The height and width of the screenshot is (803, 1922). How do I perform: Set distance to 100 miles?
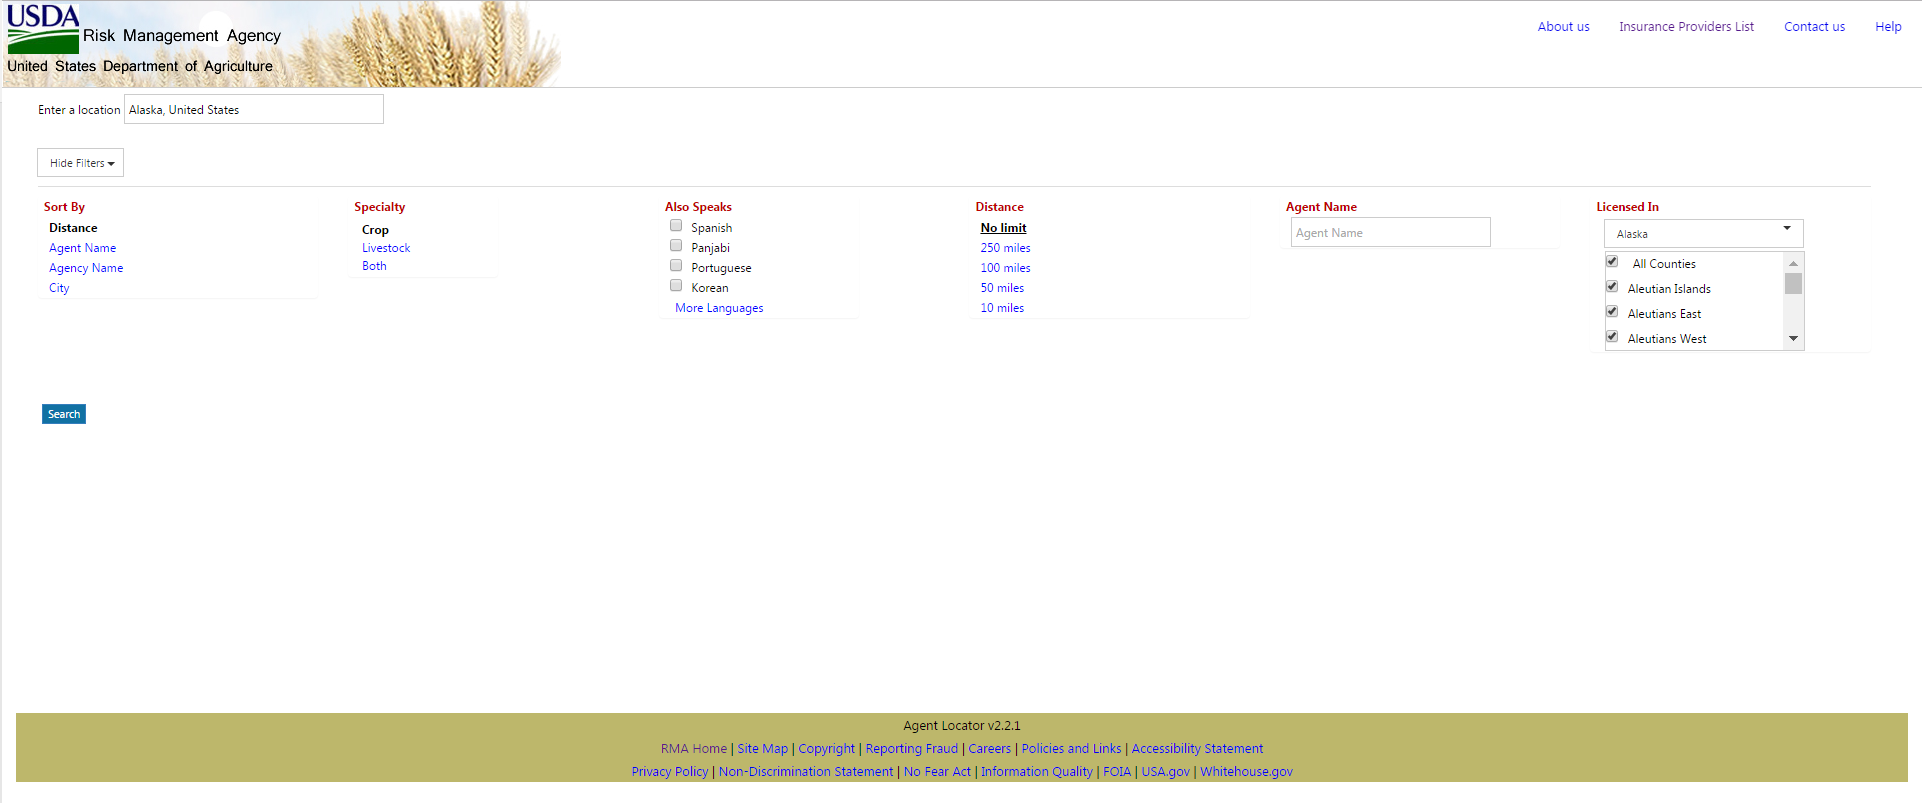[1005, 268]
